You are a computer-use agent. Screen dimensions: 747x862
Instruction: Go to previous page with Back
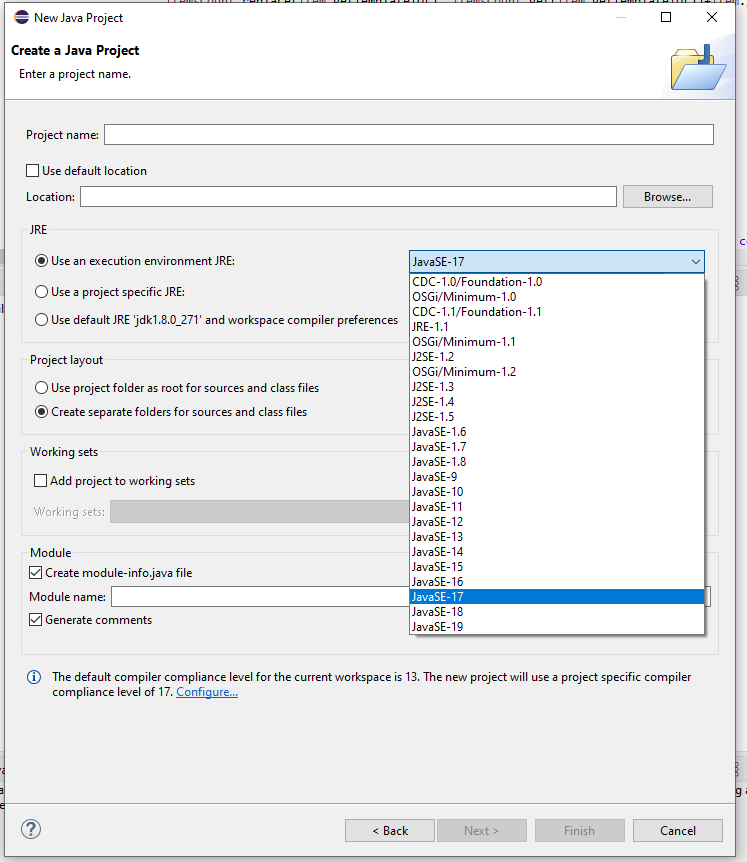tap(390, 830)
